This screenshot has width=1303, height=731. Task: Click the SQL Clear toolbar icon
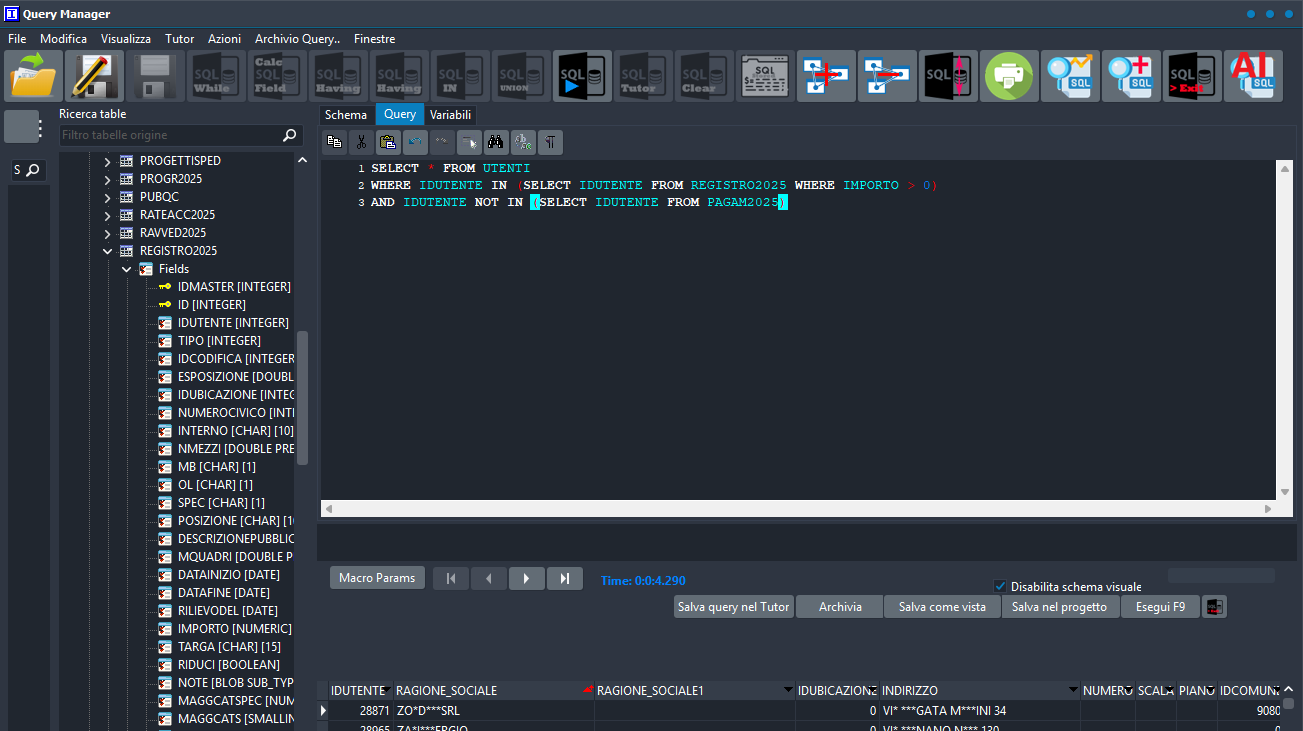pyautogui.click(x=704, y=76)
